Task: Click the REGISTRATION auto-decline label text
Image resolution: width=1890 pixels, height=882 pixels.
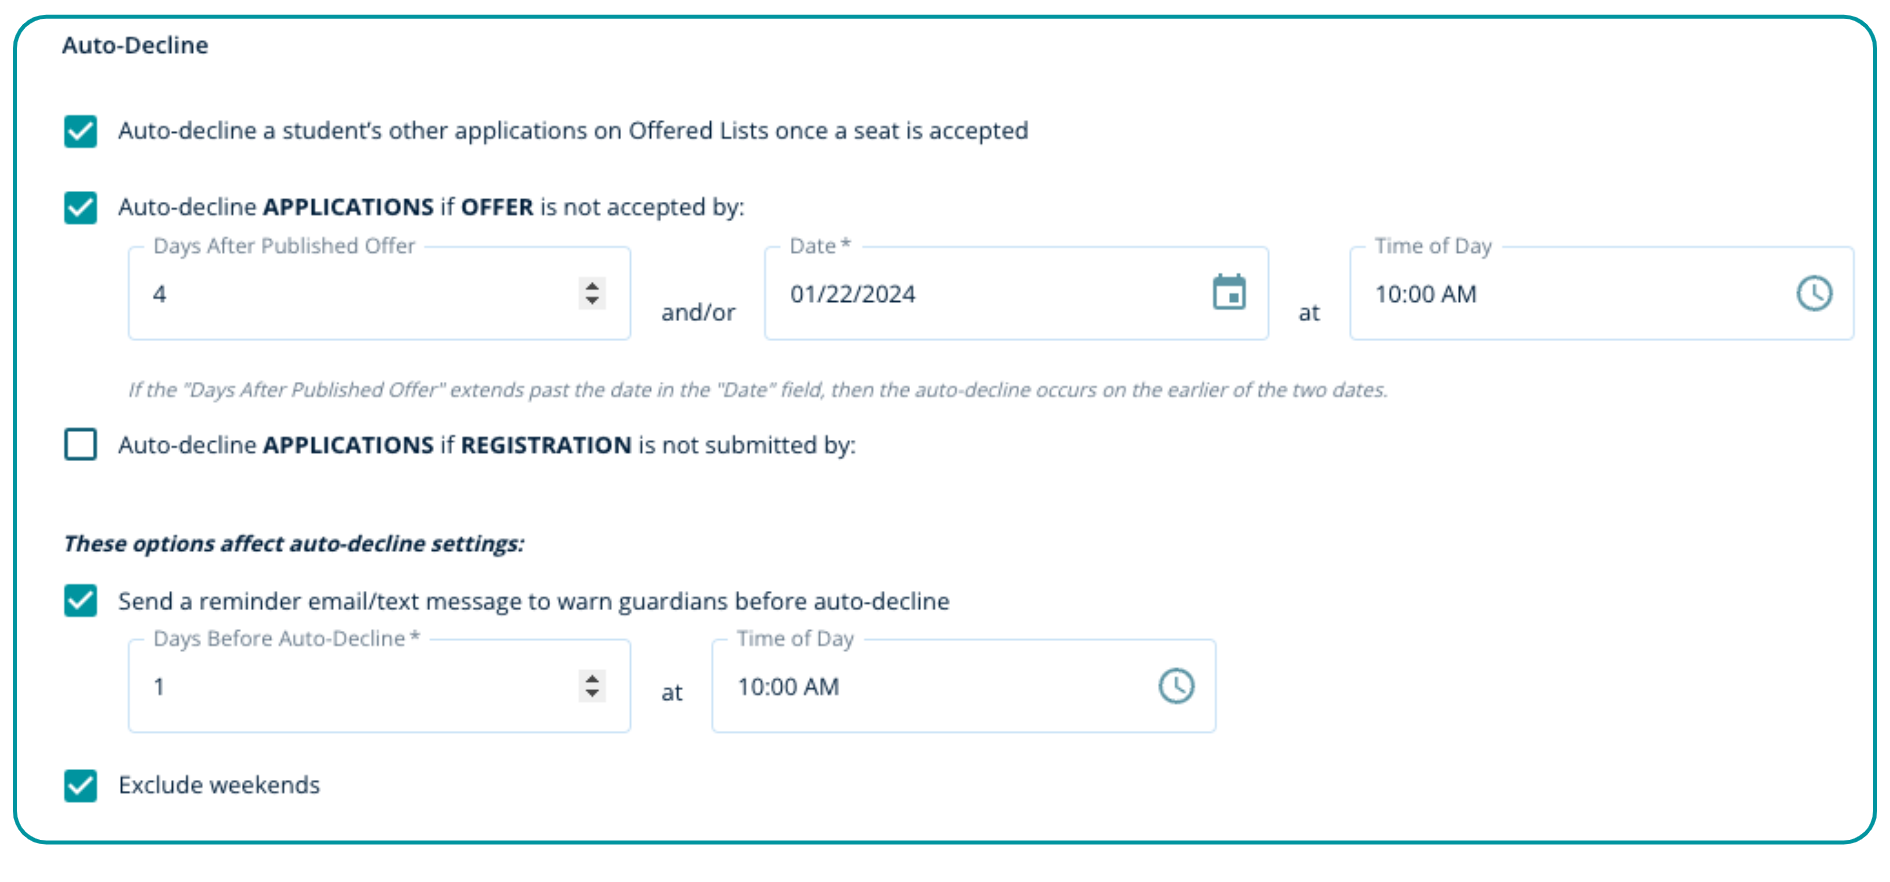Action: [x=487, y=445]
